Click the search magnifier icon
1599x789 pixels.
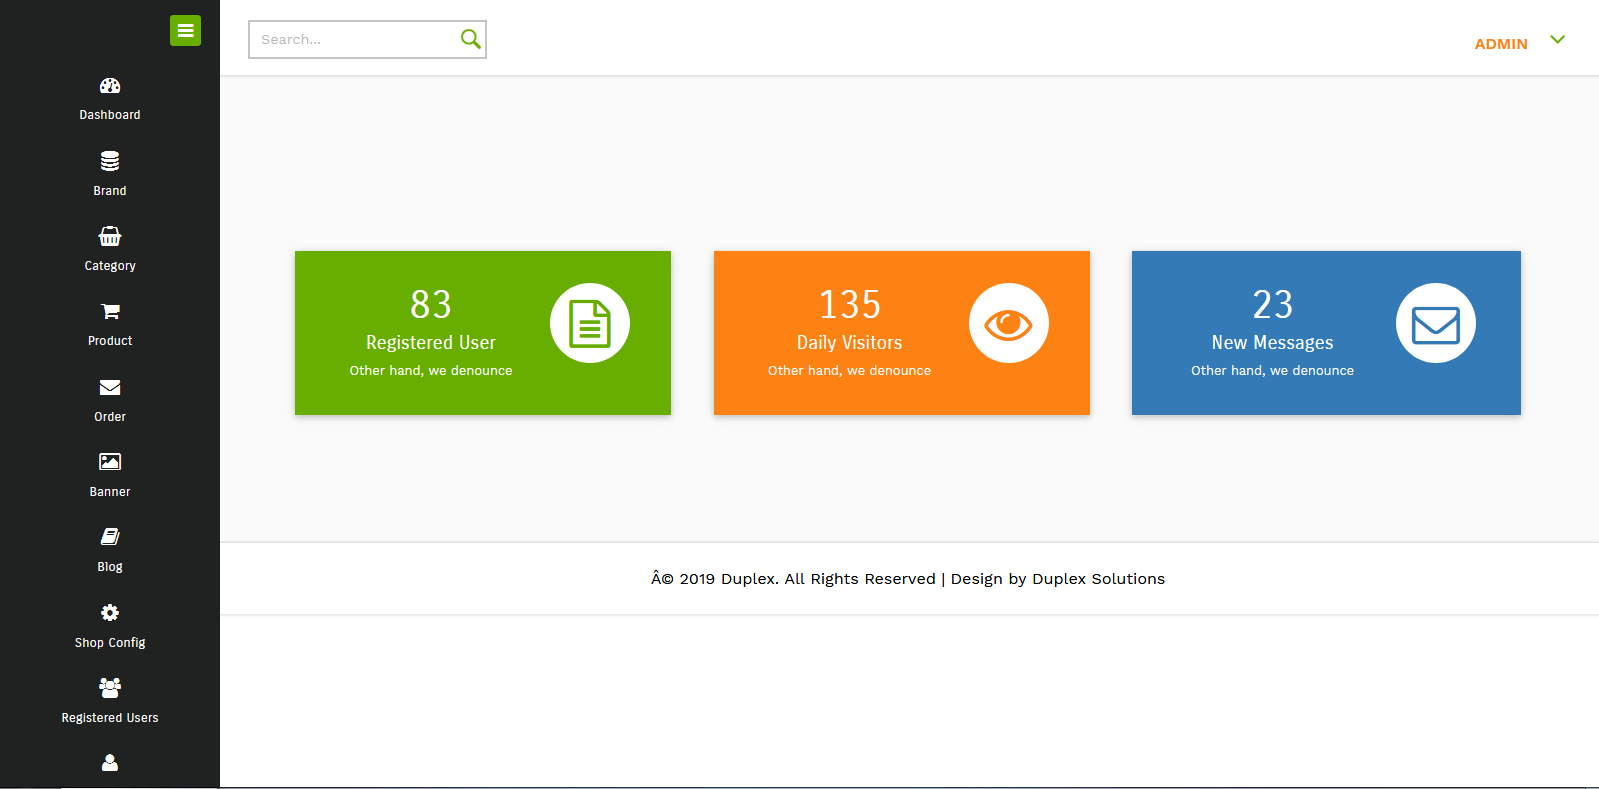pyautogui.click(x=470, y=39)
